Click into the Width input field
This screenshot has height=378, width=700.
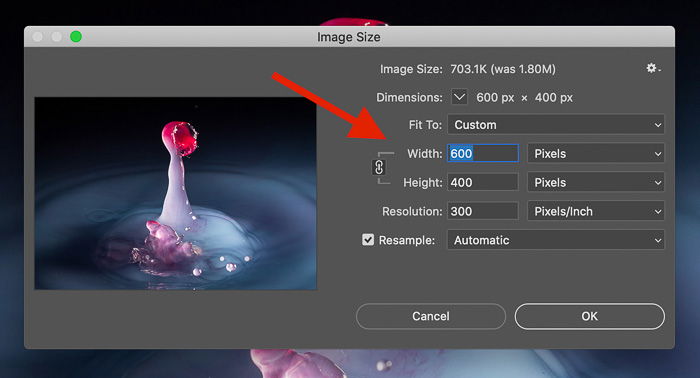tap(483, 154)
